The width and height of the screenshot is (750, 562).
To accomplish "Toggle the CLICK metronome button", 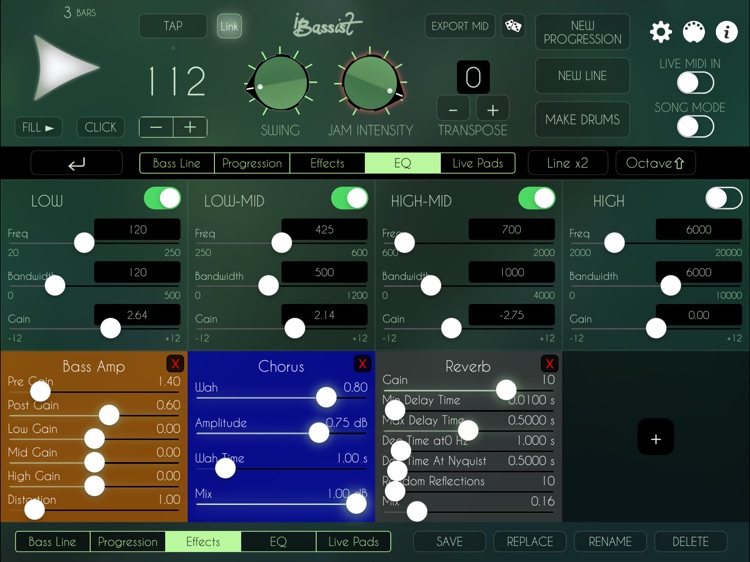I will click(100, 127).
